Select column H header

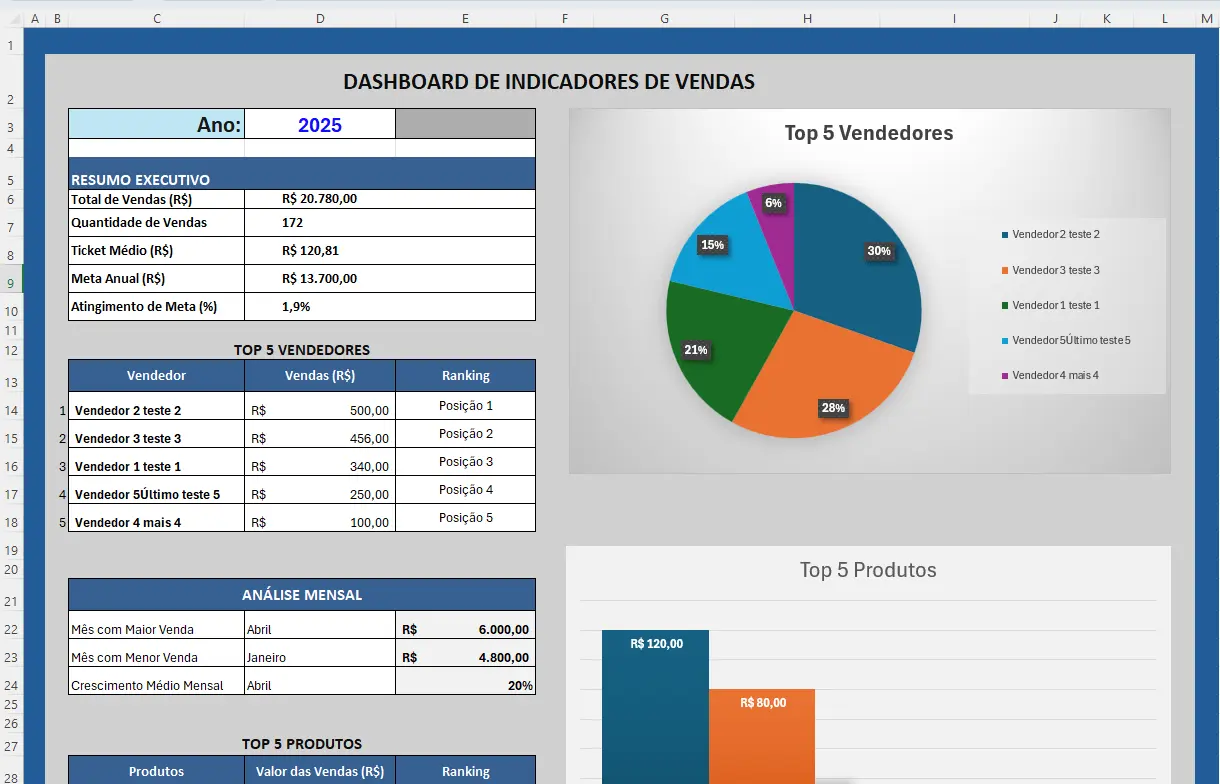pyautogui.click(x=807, y=18)
